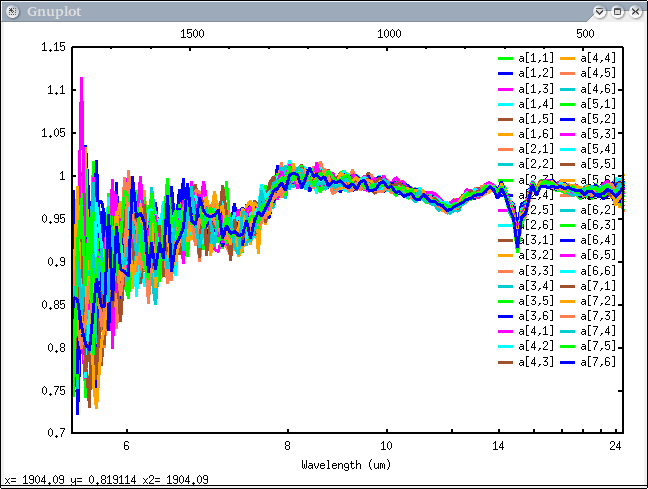Image resolution: width=648 pixels, height=489 pixels.
Task: Minimize the Gnuplot window
Action: click(599, 12)
